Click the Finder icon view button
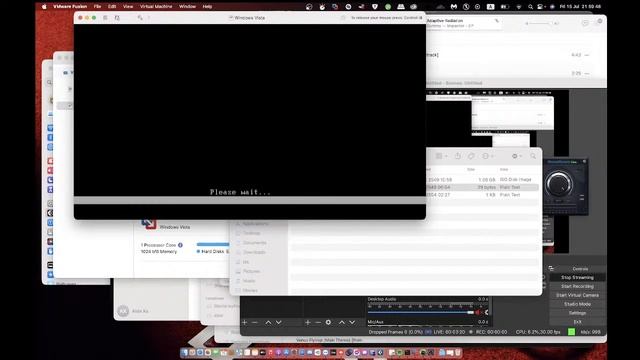This screenshot has height=360, width=640. (439, 156)
